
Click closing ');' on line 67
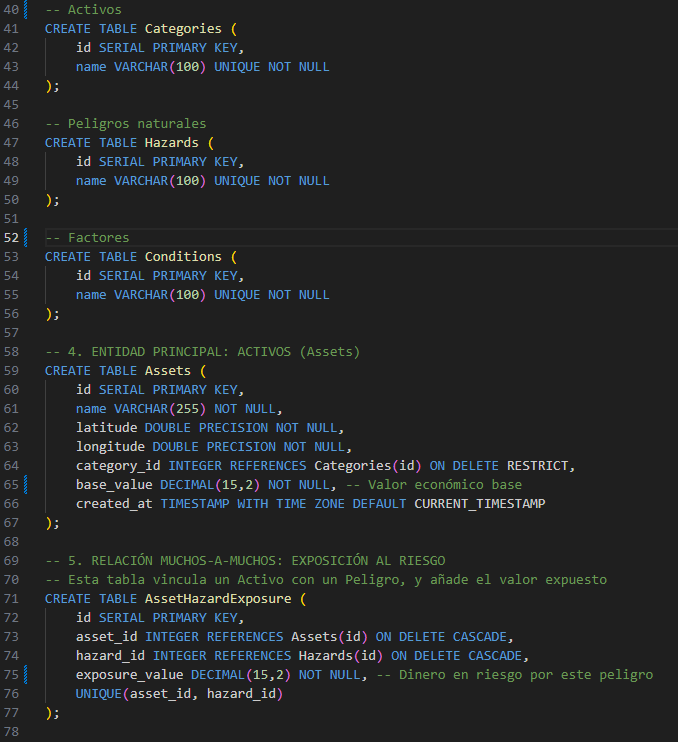(x=53, y=523)
